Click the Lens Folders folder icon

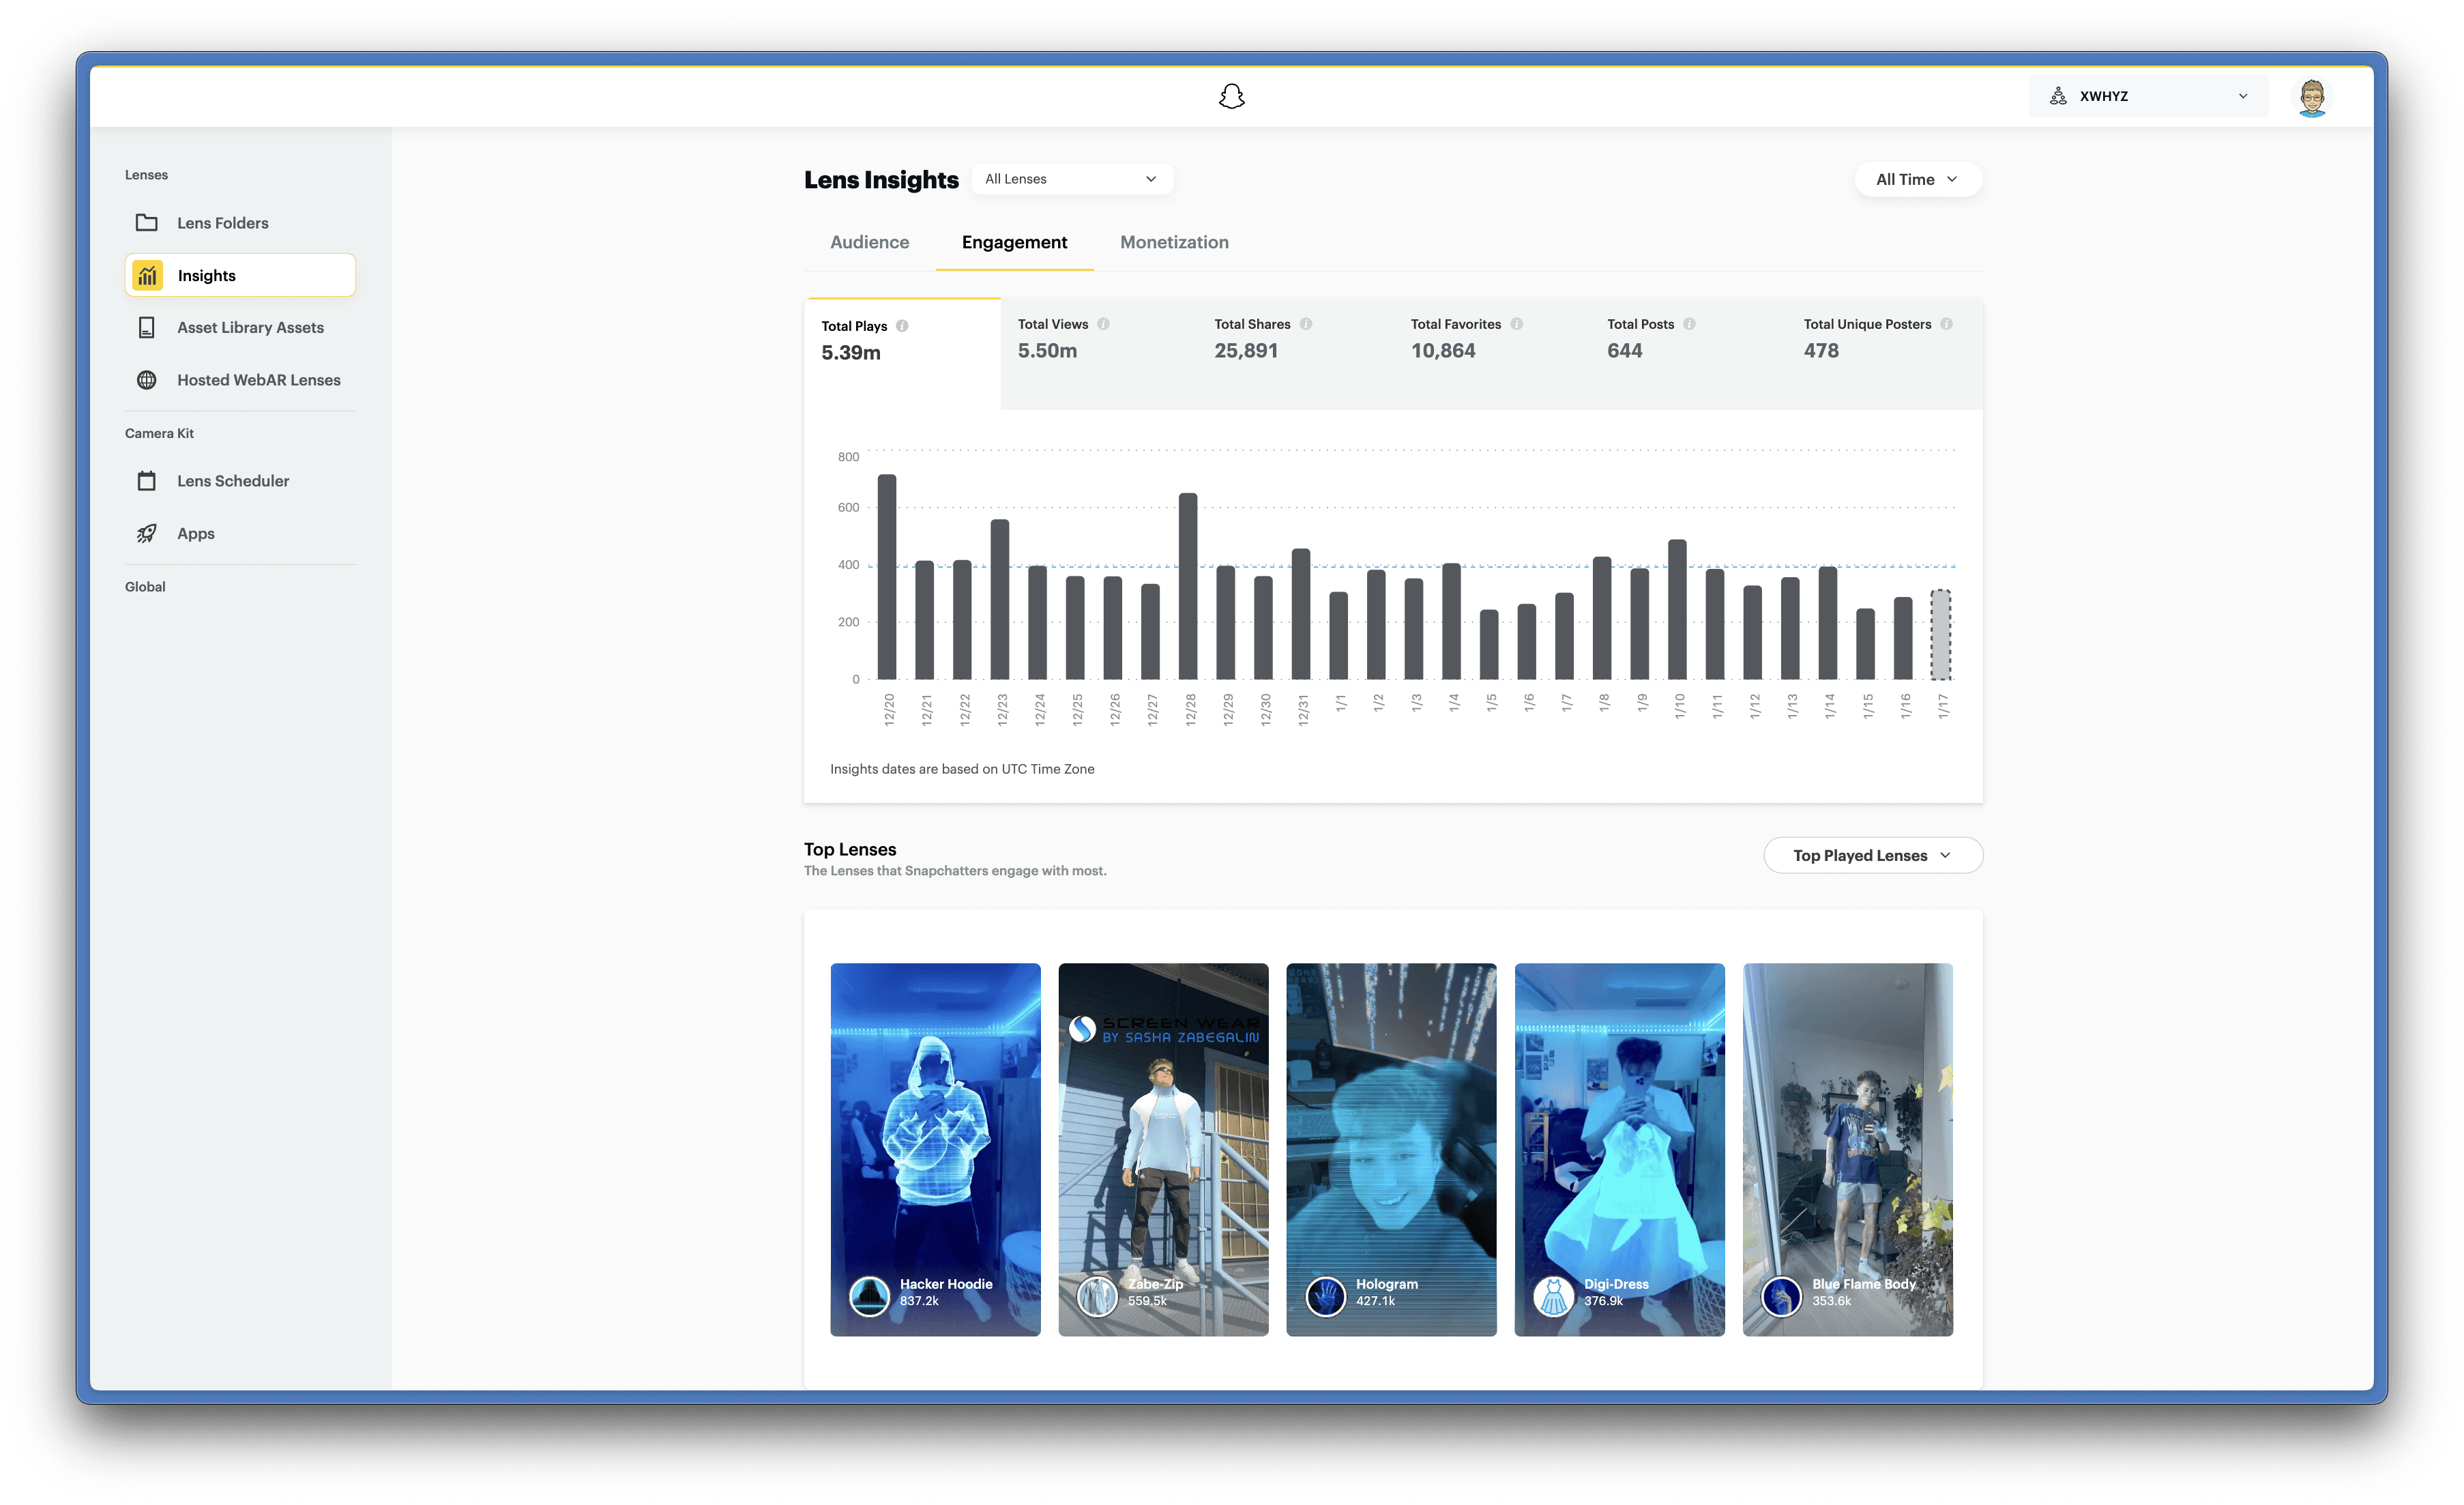click(x=147, y=223)
